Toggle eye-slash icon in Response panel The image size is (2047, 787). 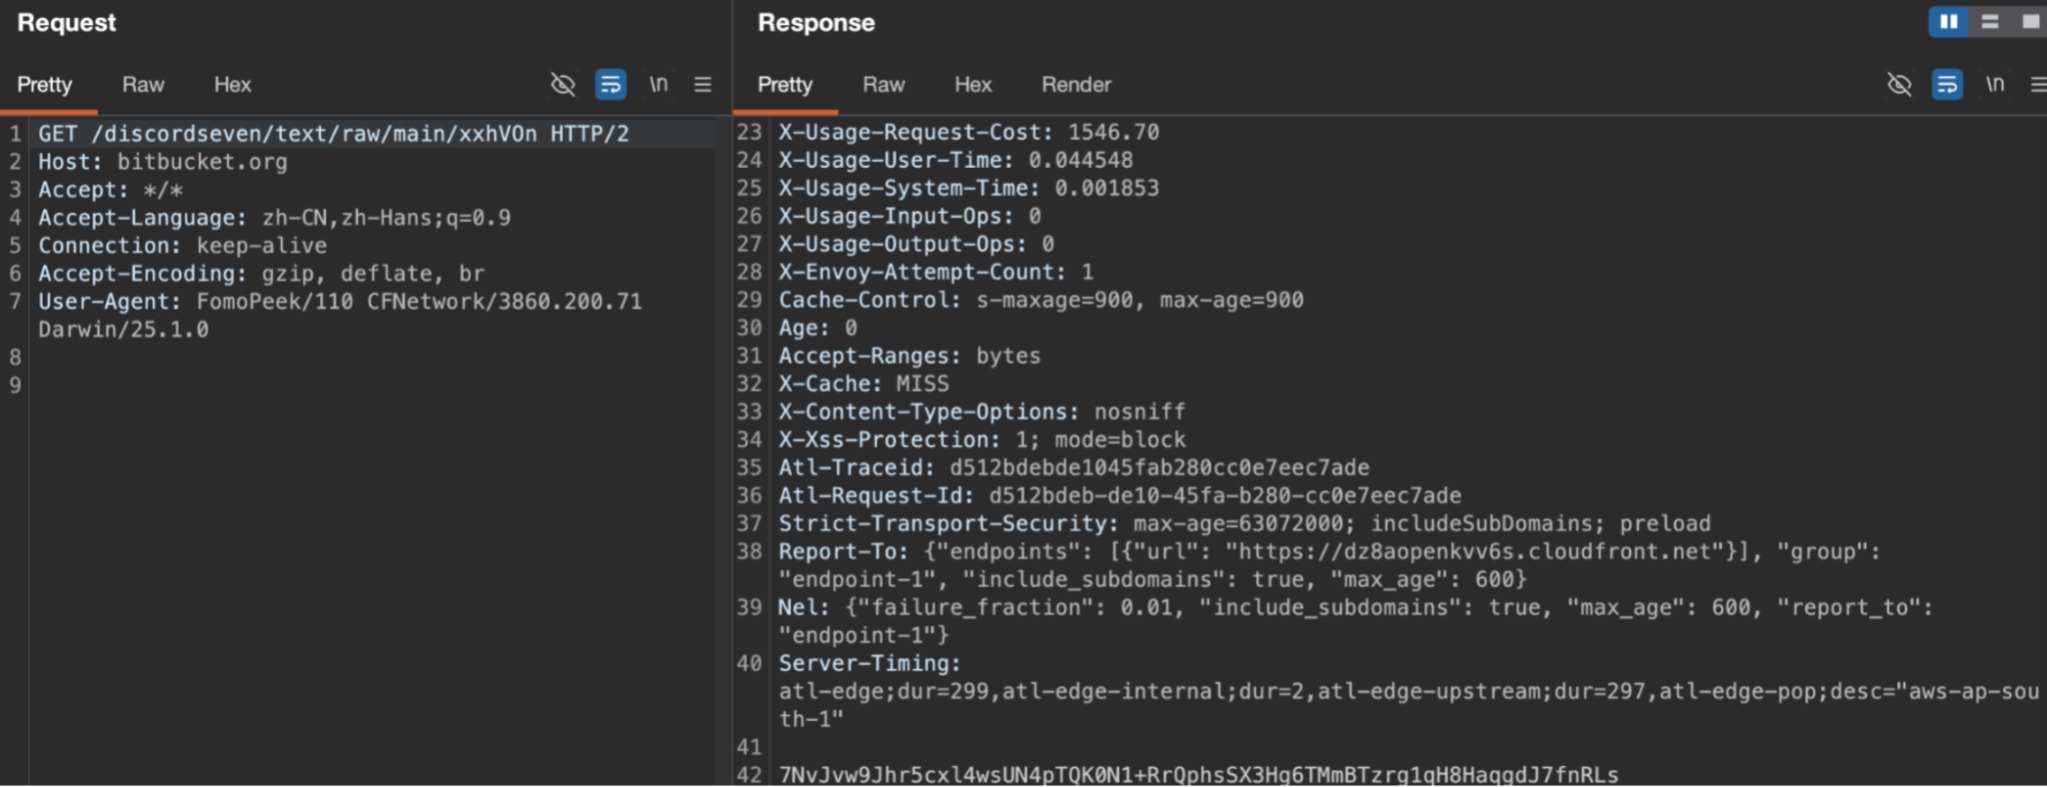[x=1899, y=85]
